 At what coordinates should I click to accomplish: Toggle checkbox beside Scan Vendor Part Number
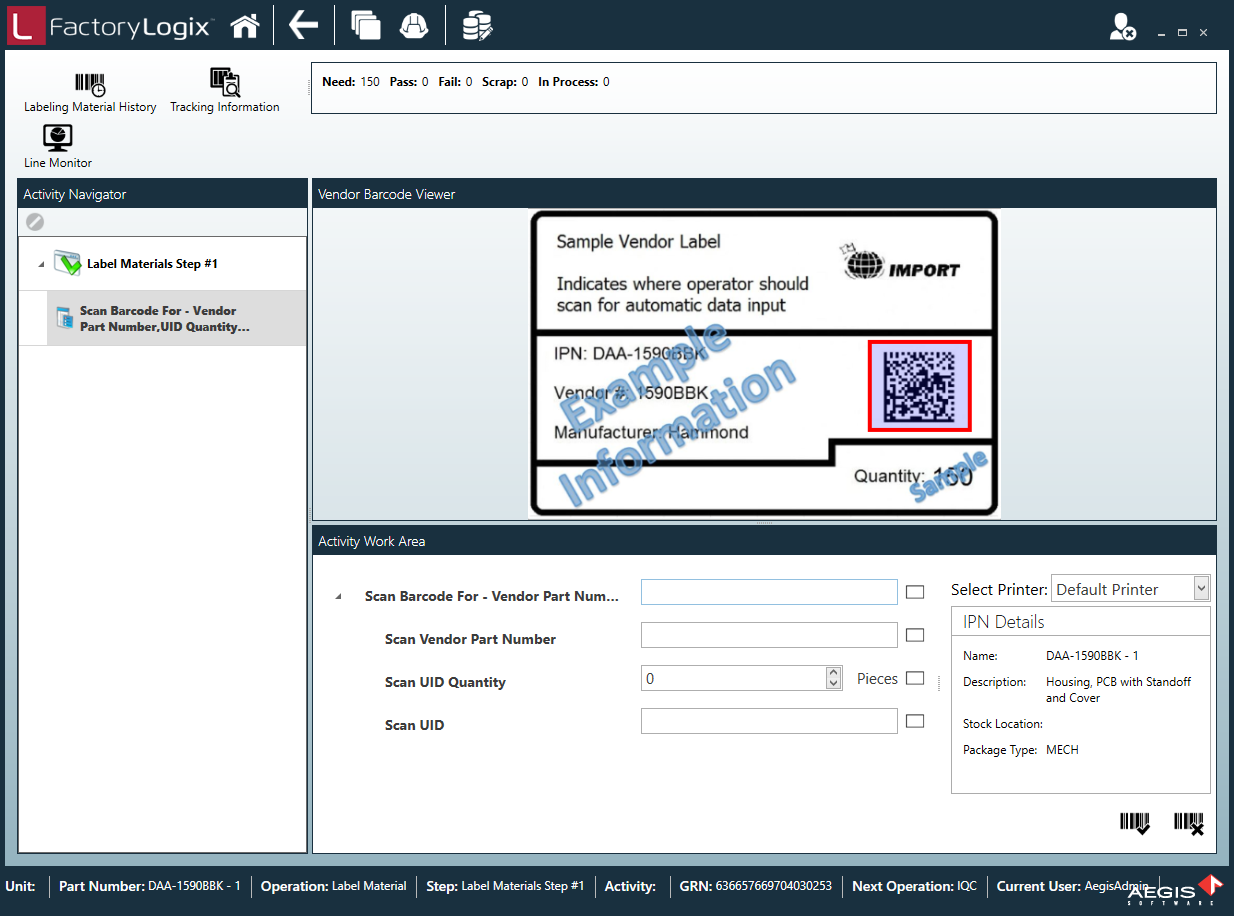tap(914, 635)
